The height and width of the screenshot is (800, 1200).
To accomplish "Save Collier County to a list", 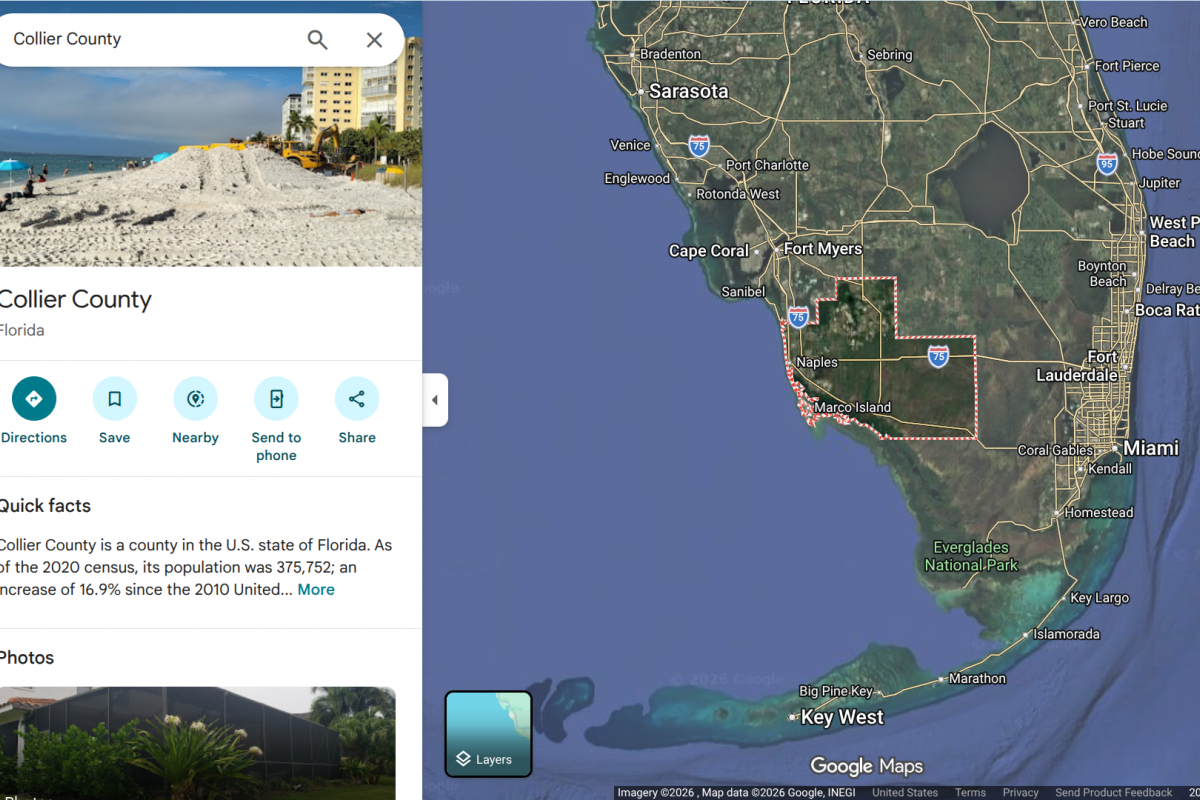I will (114, 399).
